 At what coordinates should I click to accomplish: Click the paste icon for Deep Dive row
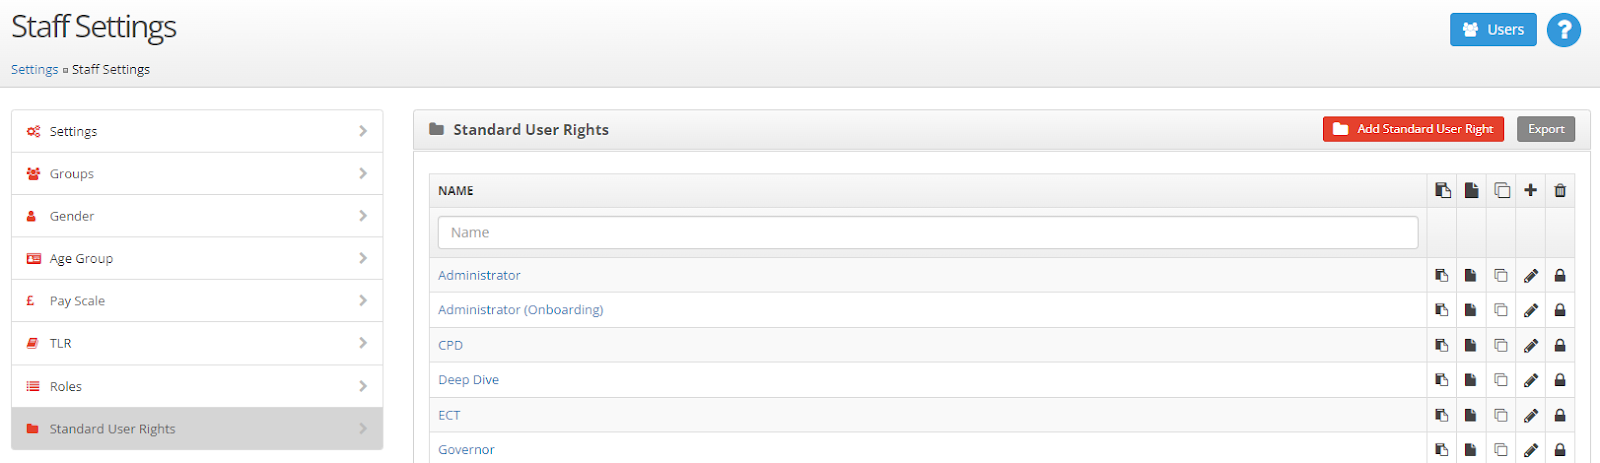click(x=1442, y=380)
